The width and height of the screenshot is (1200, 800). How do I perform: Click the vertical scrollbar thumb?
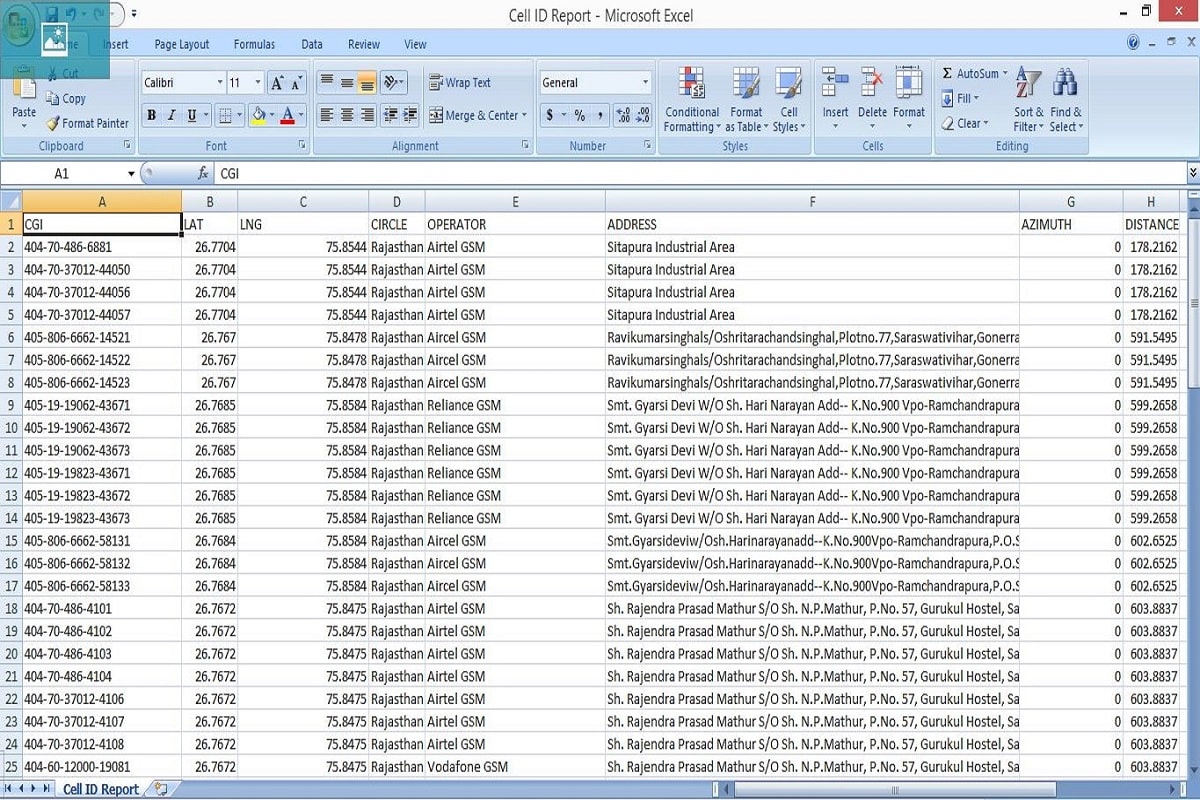click(x=1192, y=304)
